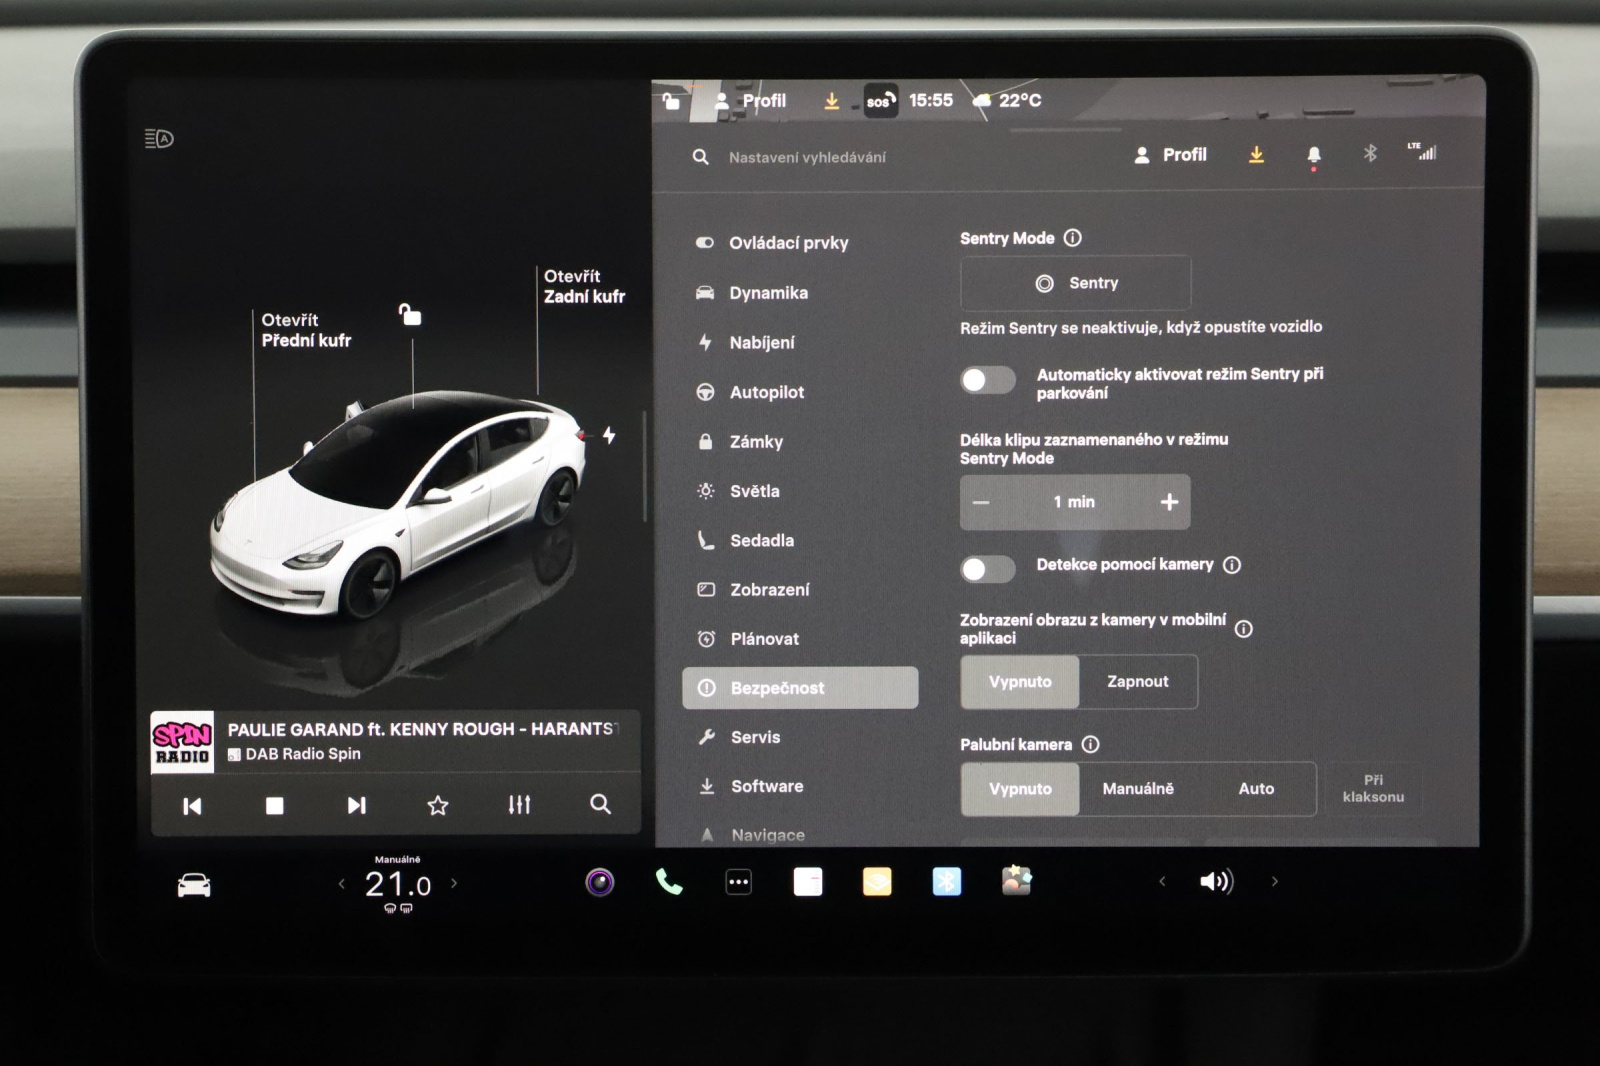Open the camera app icon in dock
This screenshot has height=1066, width=1600.
click(x=599, y=882)
